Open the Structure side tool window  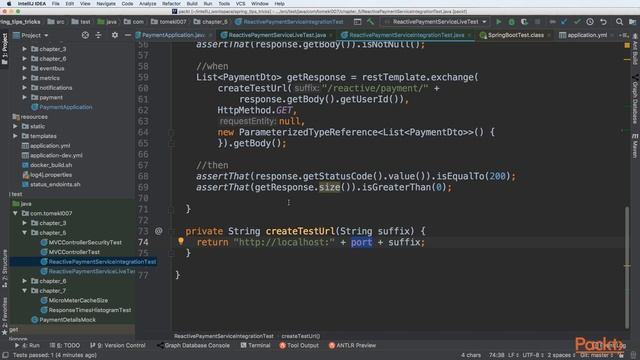[x=4, y=268]
